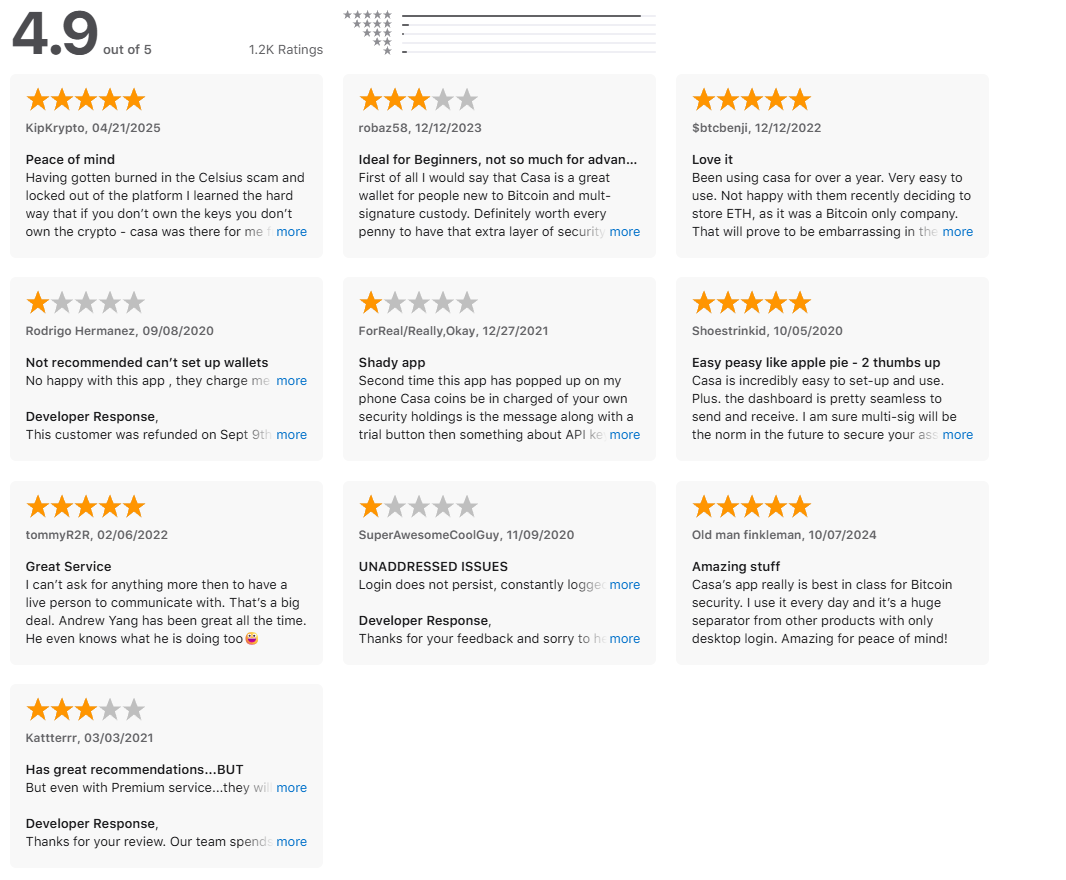Expand the developer response to Rodrigo Hermanez
This screenshot has height=880, width=1066.
coord(291,435)
